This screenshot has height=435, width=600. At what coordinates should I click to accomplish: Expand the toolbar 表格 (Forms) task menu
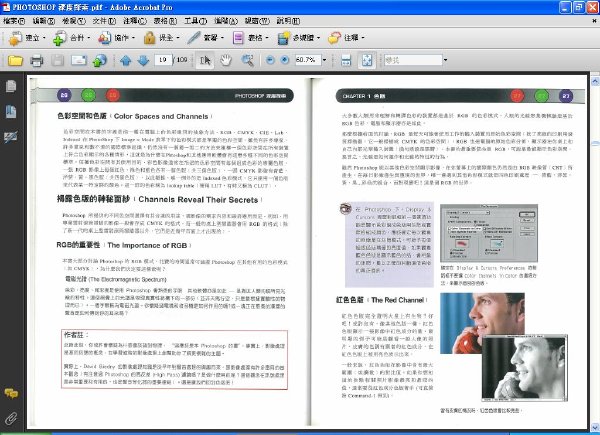pyautogui.click(x=251, y=38)
